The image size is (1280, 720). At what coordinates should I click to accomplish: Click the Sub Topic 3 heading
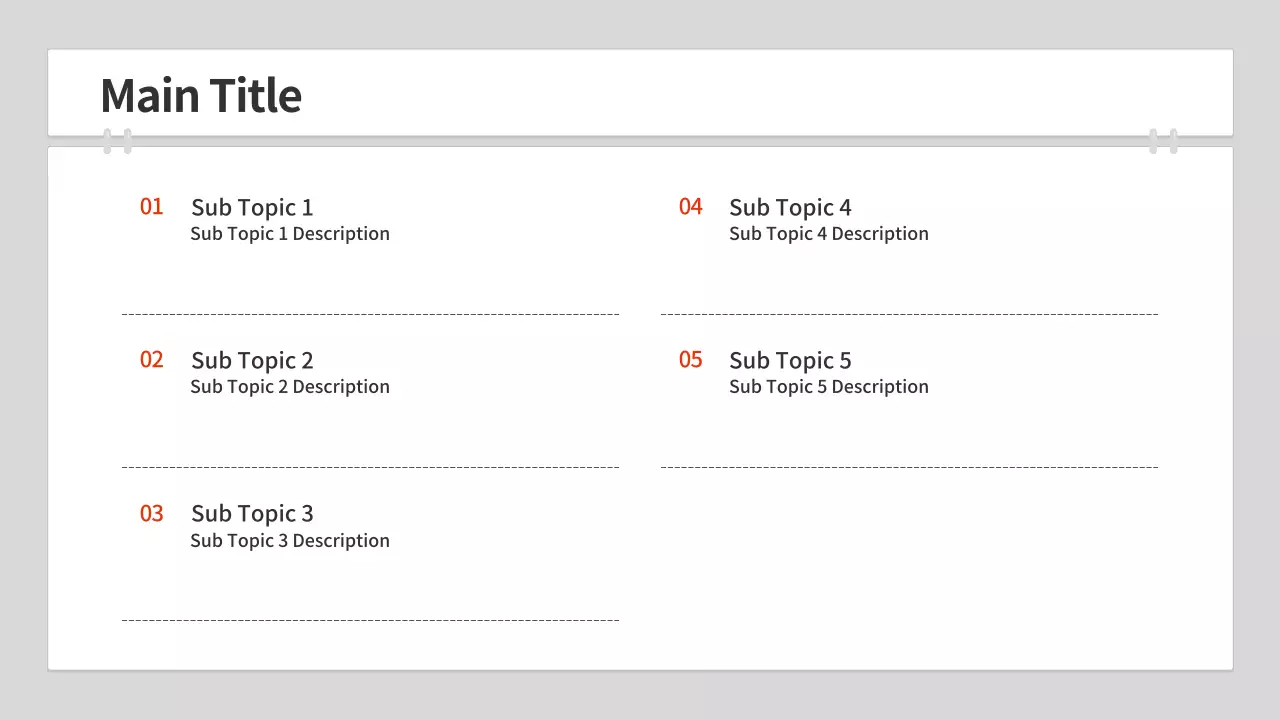pyautogui.click(x=252, y=514)
